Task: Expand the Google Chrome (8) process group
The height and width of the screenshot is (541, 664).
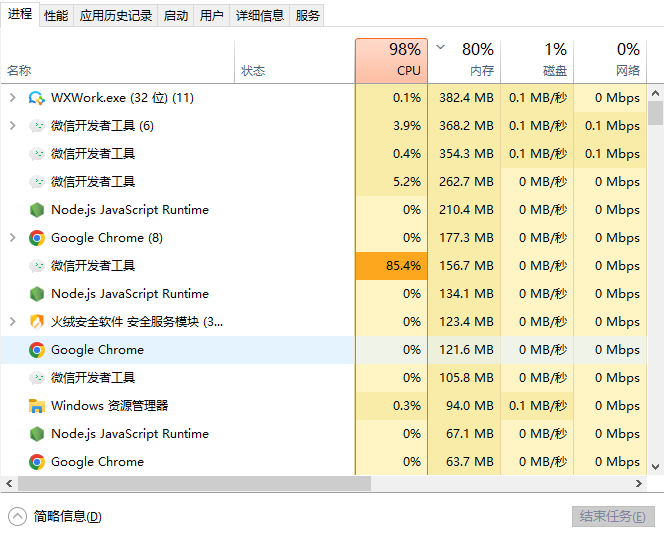Action: tap(13, 238)
